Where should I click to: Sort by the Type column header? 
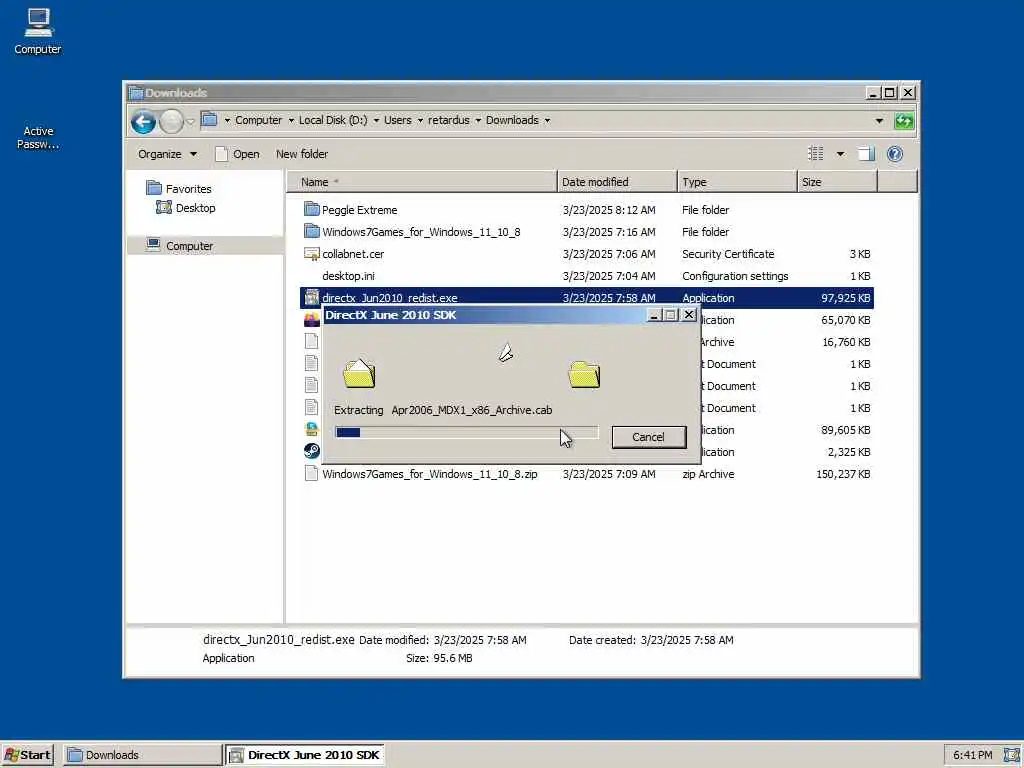(737, 182)
